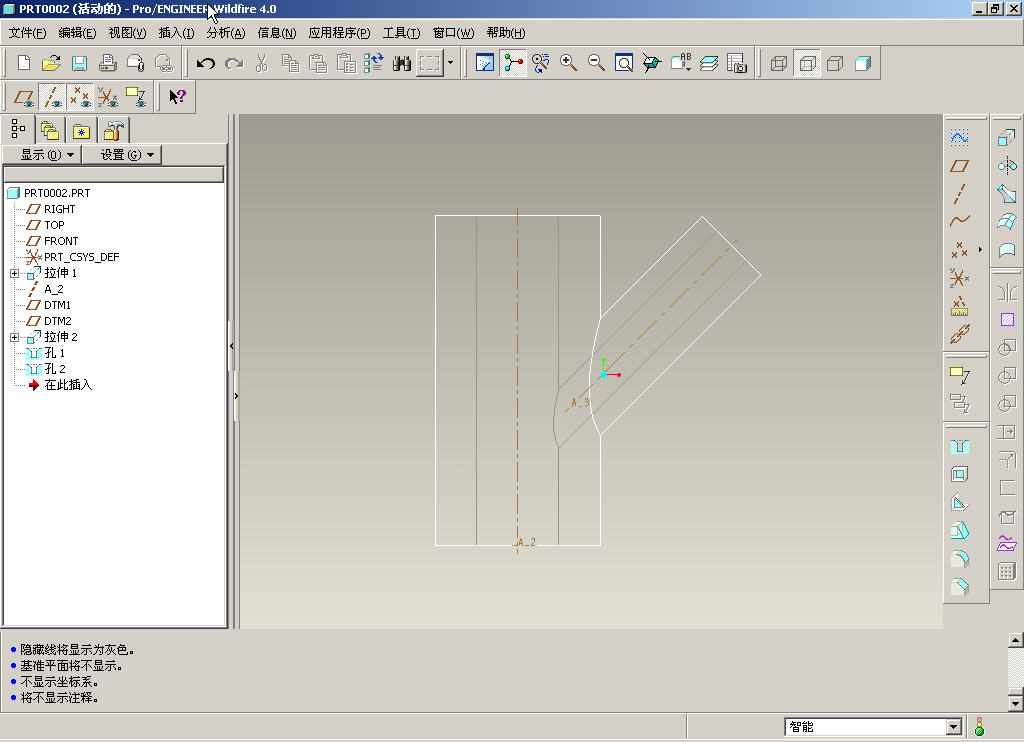
Task: Enable shaded display mode
Action: click(863, 63)
